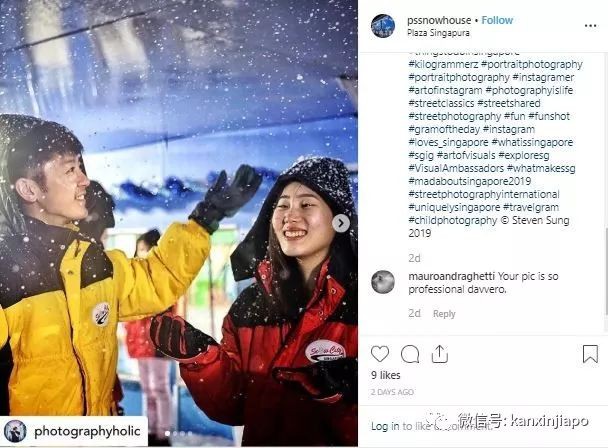The height and width of the screenshot is (448, 608).
Task: Open the pssnowhouse username link
Action: [x=439, y=20]
